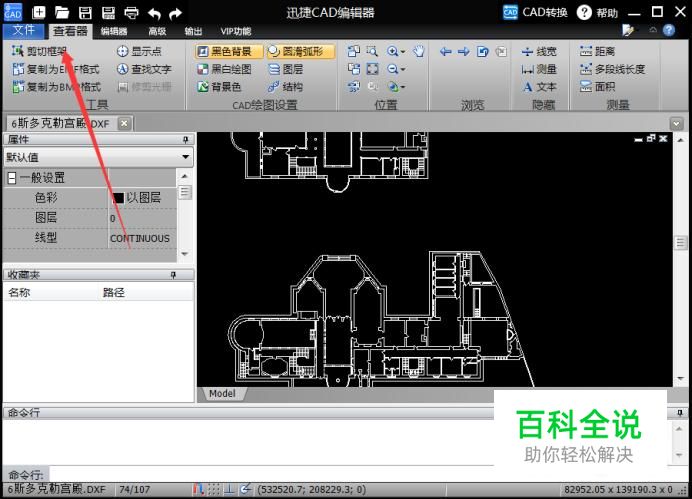Toggle snap magnet icon in status bar
Image resolution: width=692 pixels, height=499 pixels.
point(198,489)
